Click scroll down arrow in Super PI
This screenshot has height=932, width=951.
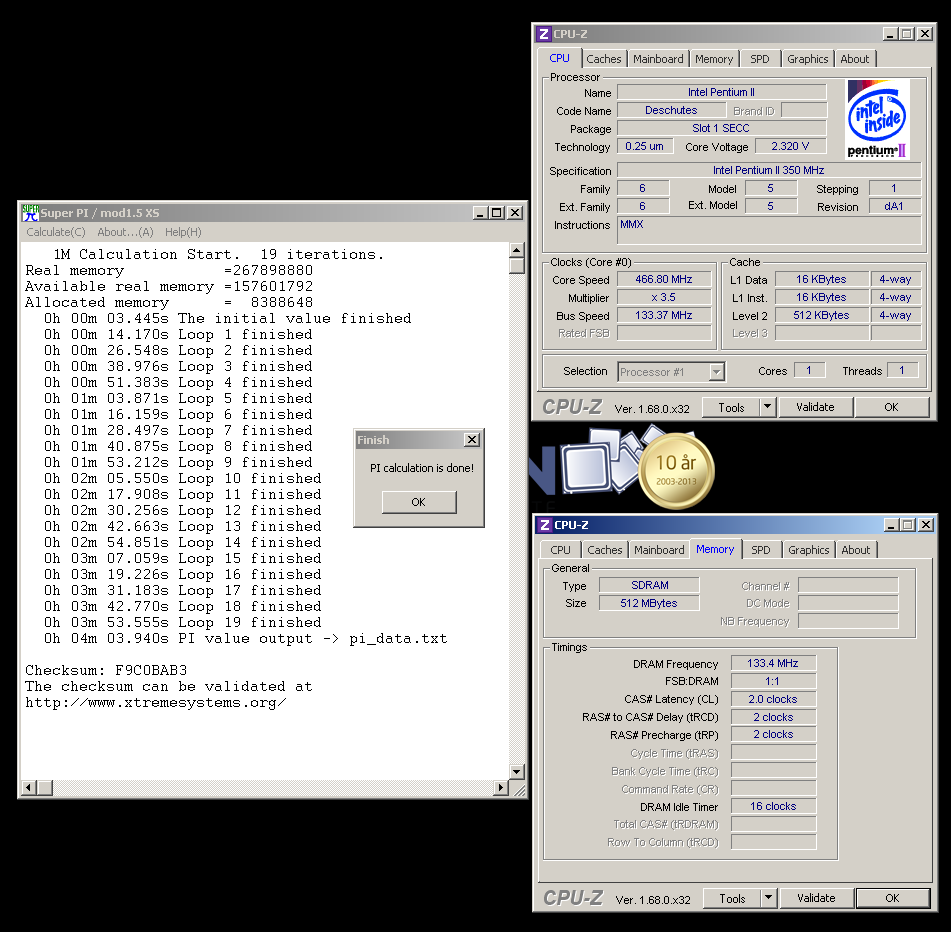517,771
